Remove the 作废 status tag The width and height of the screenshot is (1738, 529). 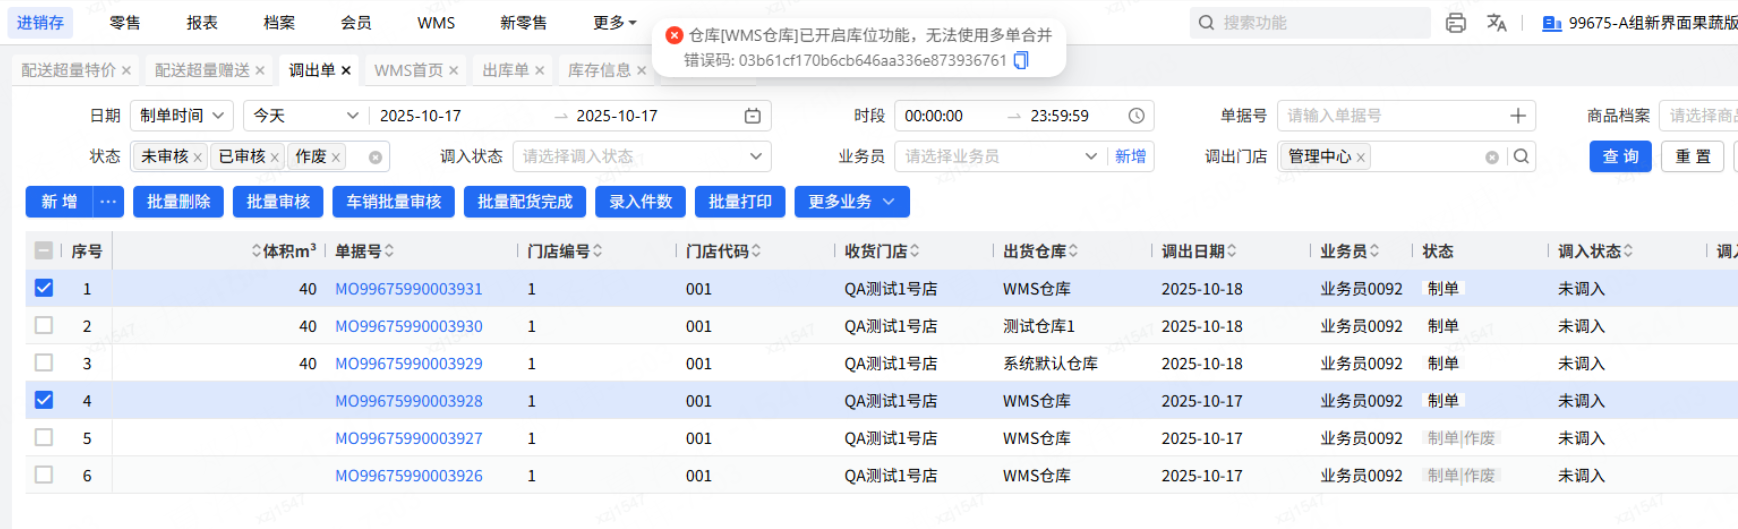click(336, 157)
